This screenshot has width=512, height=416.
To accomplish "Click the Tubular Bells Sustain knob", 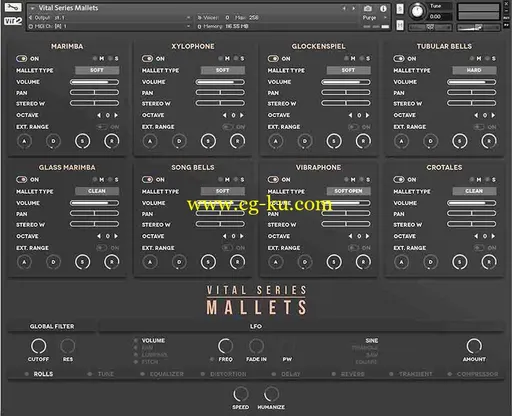I will (460, 141).
